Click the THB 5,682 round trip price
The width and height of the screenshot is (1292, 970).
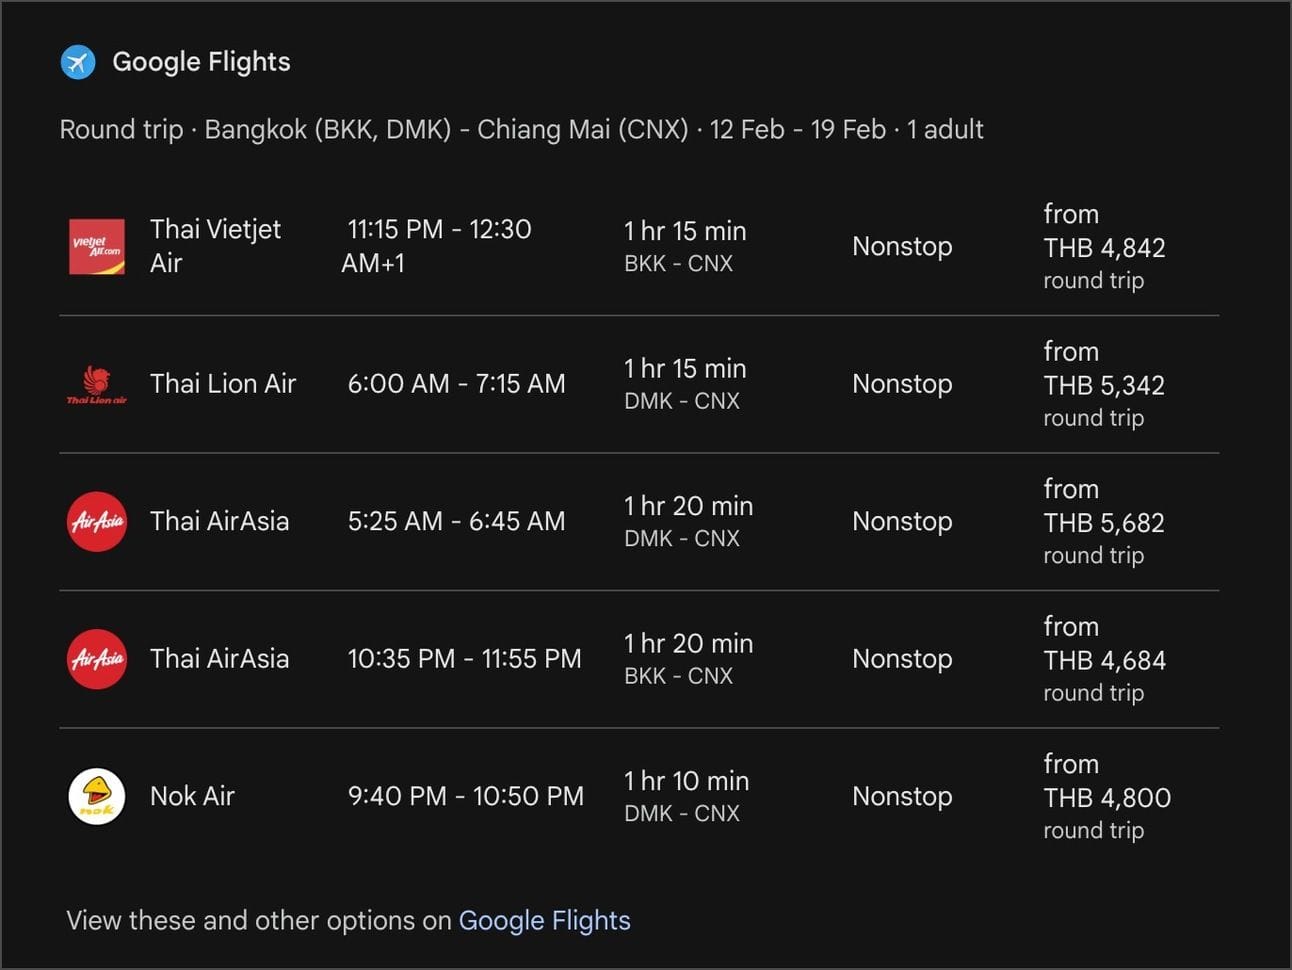pos(1104,523)
